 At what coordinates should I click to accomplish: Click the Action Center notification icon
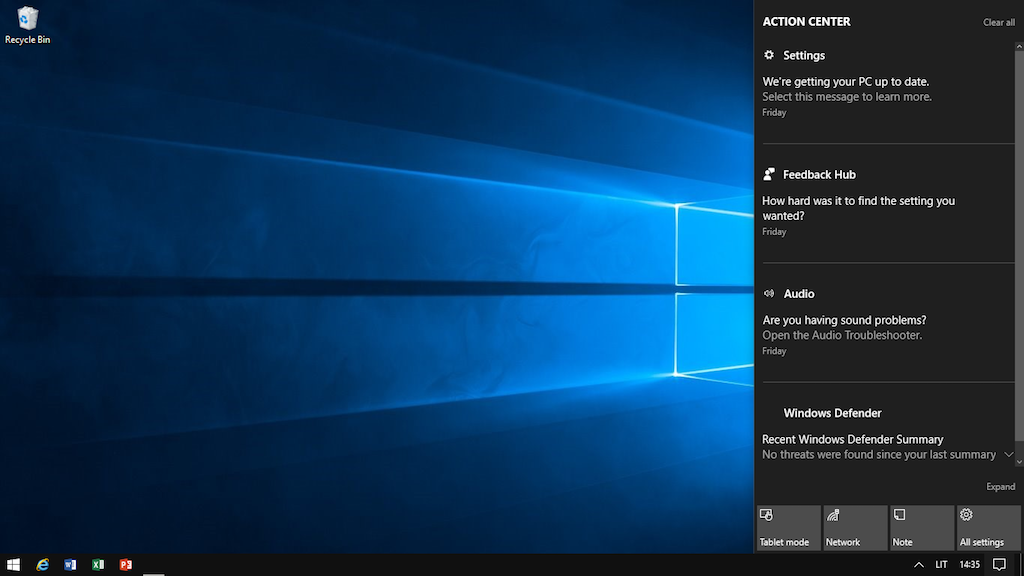[x=998, y=565]
